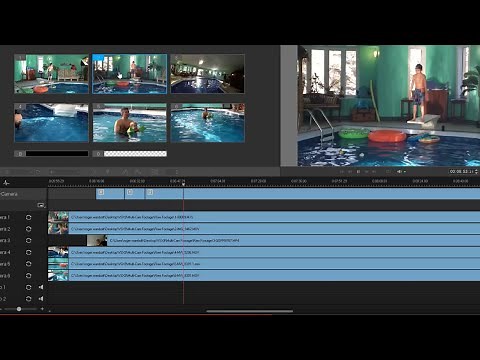Select third segment on Multi-Camera track
Viewport: 480px width, 360px height.
[x=164, y=194]
